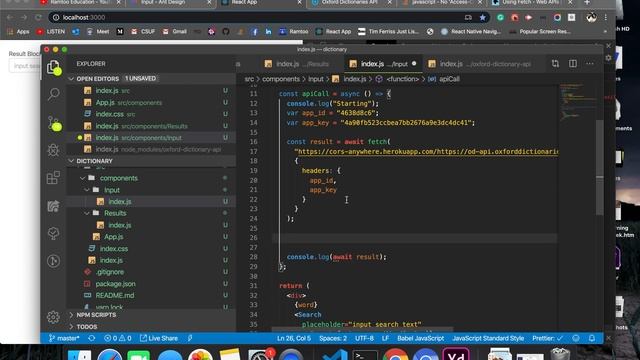640x360 pixels.
Task: Open the Source Control view
Action: (x=54, y=123)
